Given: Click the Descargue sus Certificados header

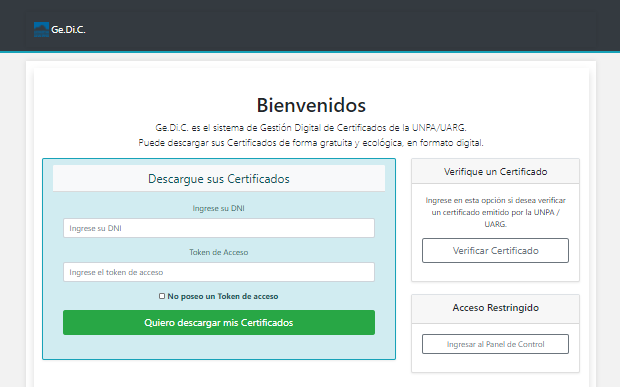Looking at the screenshot, I should [x=219, y=179].
